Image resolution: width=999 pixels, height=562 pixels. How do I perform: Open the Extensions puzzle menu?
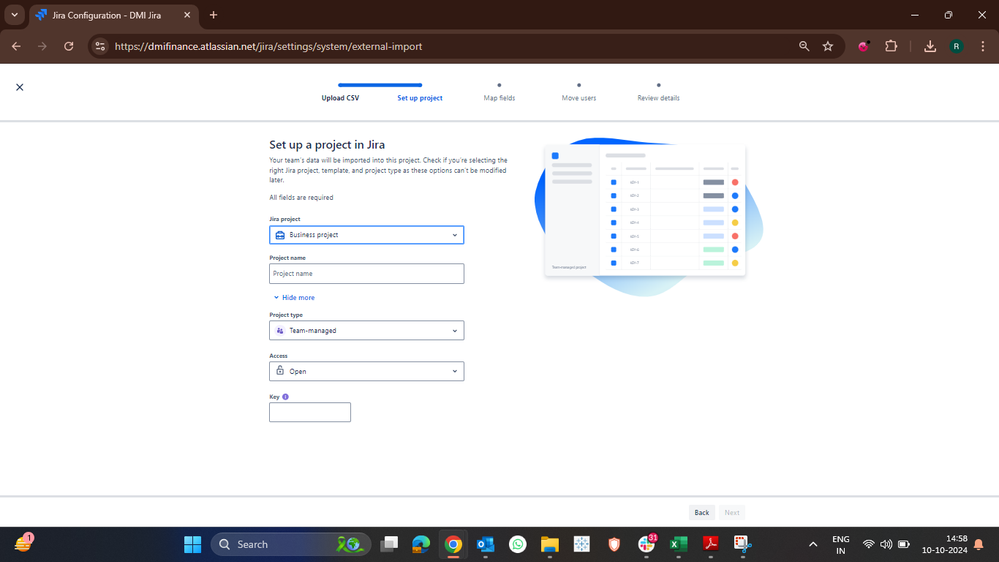pyautogui.click(x=891, y=47)
